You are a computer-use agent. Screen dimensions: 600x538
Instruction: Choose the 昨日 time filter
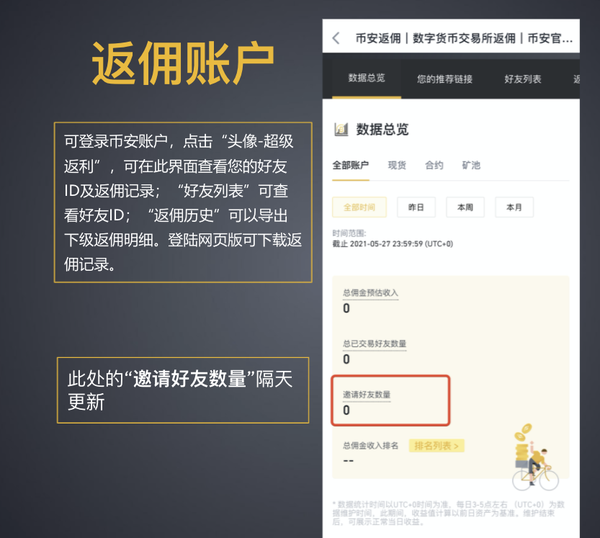tap(416, 207)
